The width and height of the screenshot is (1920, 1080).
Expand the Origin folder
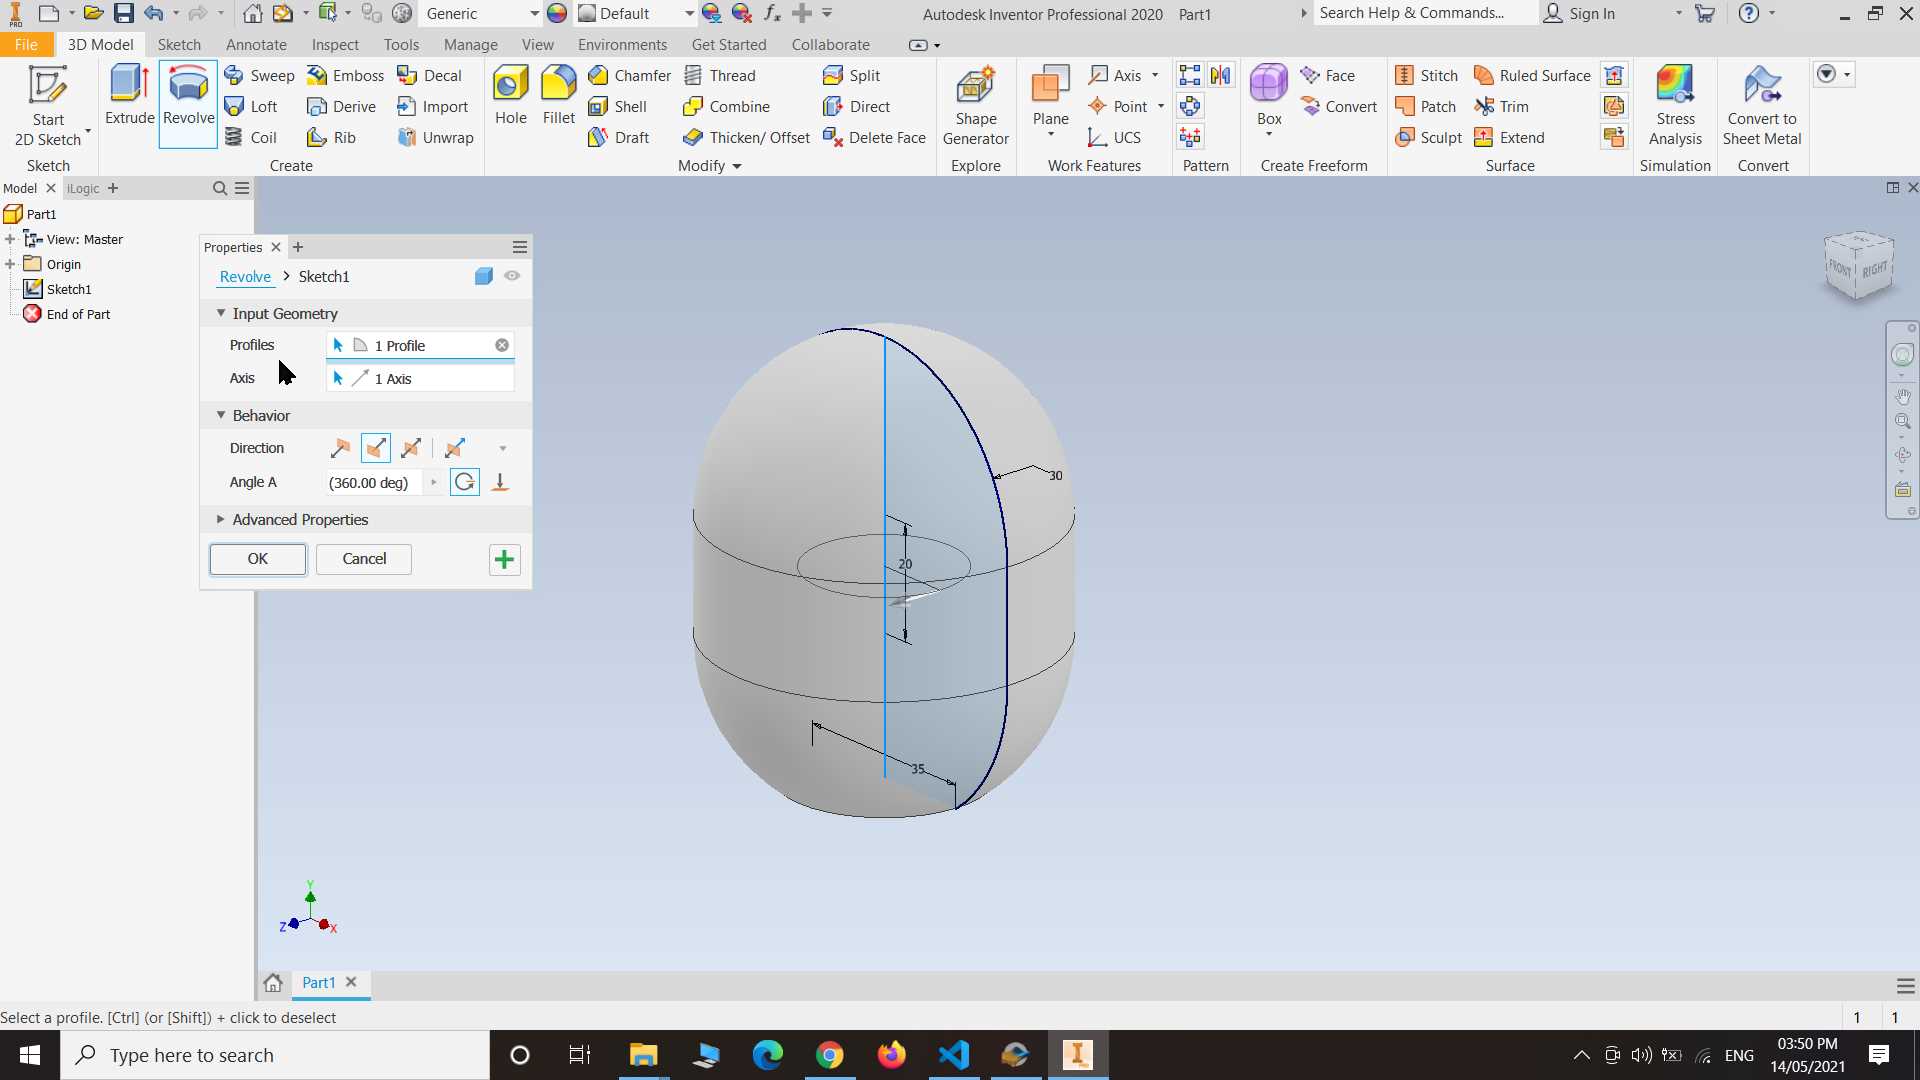(x=10, y=265)
